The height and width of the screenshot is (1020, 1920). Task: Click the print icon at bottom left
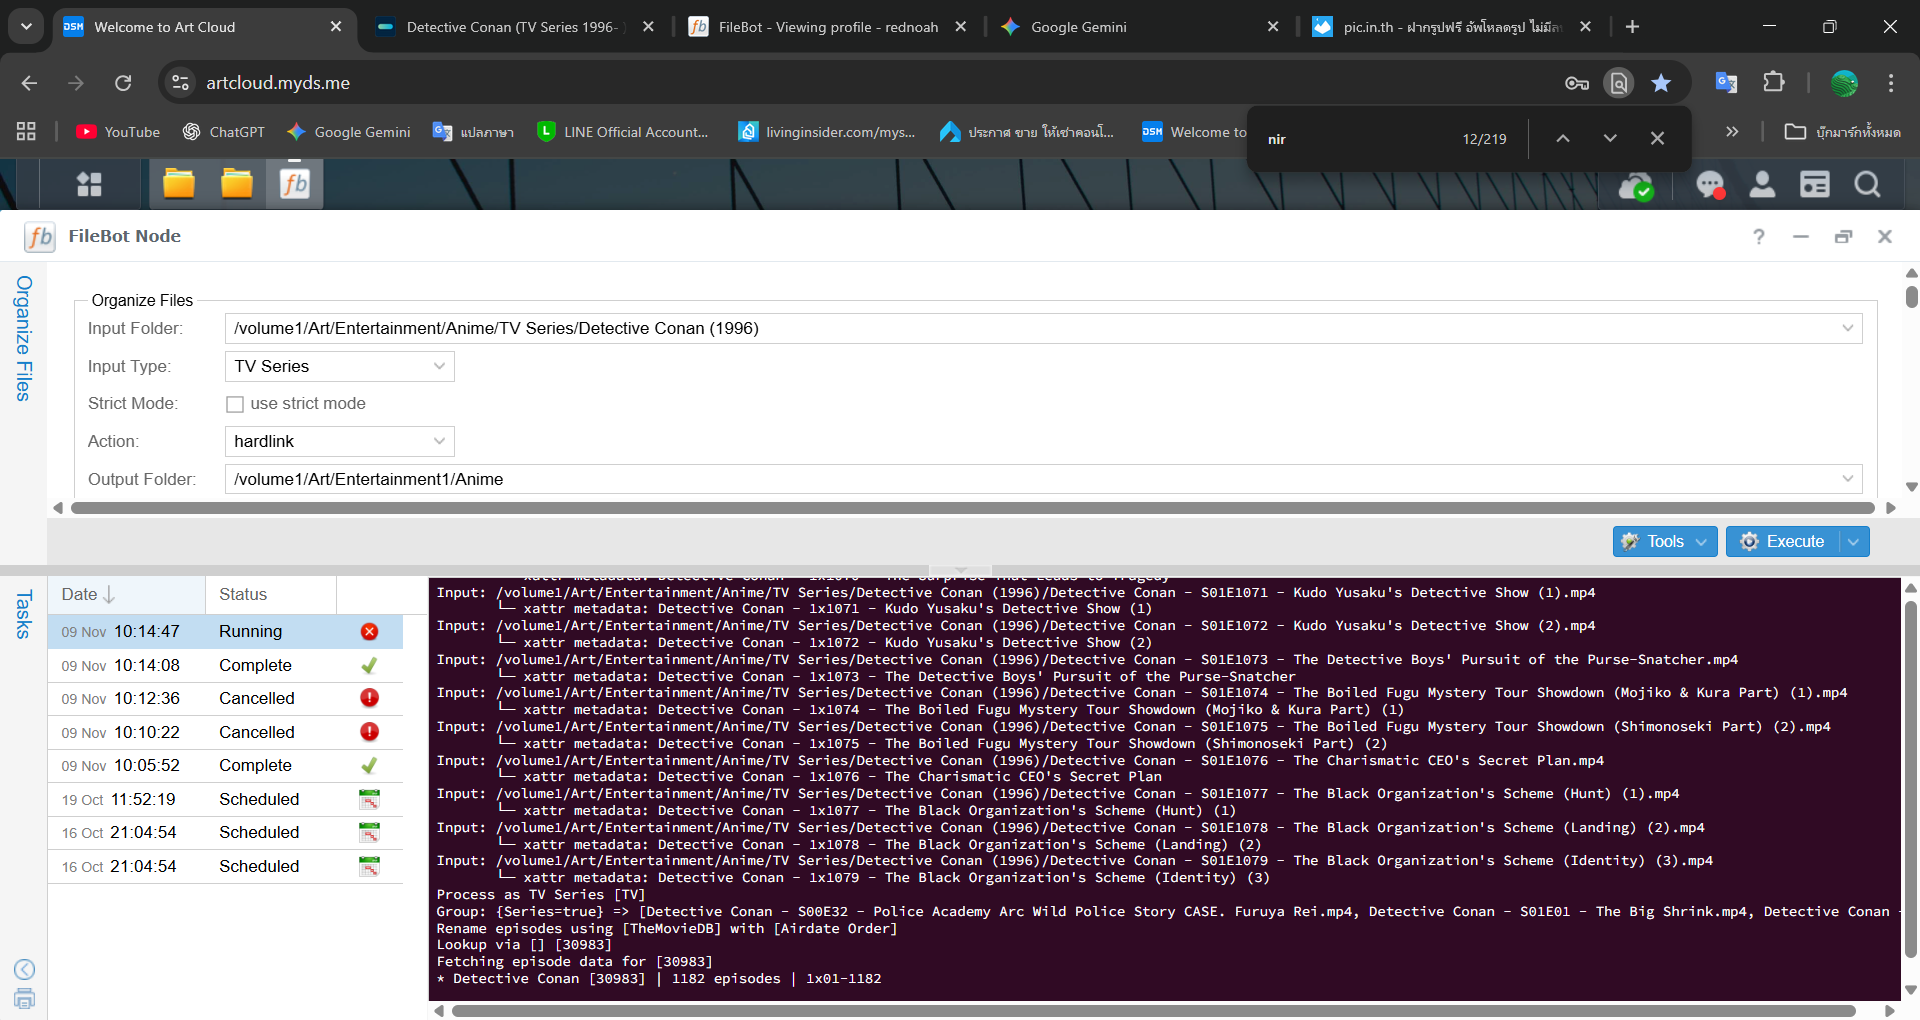coord(24,999)
